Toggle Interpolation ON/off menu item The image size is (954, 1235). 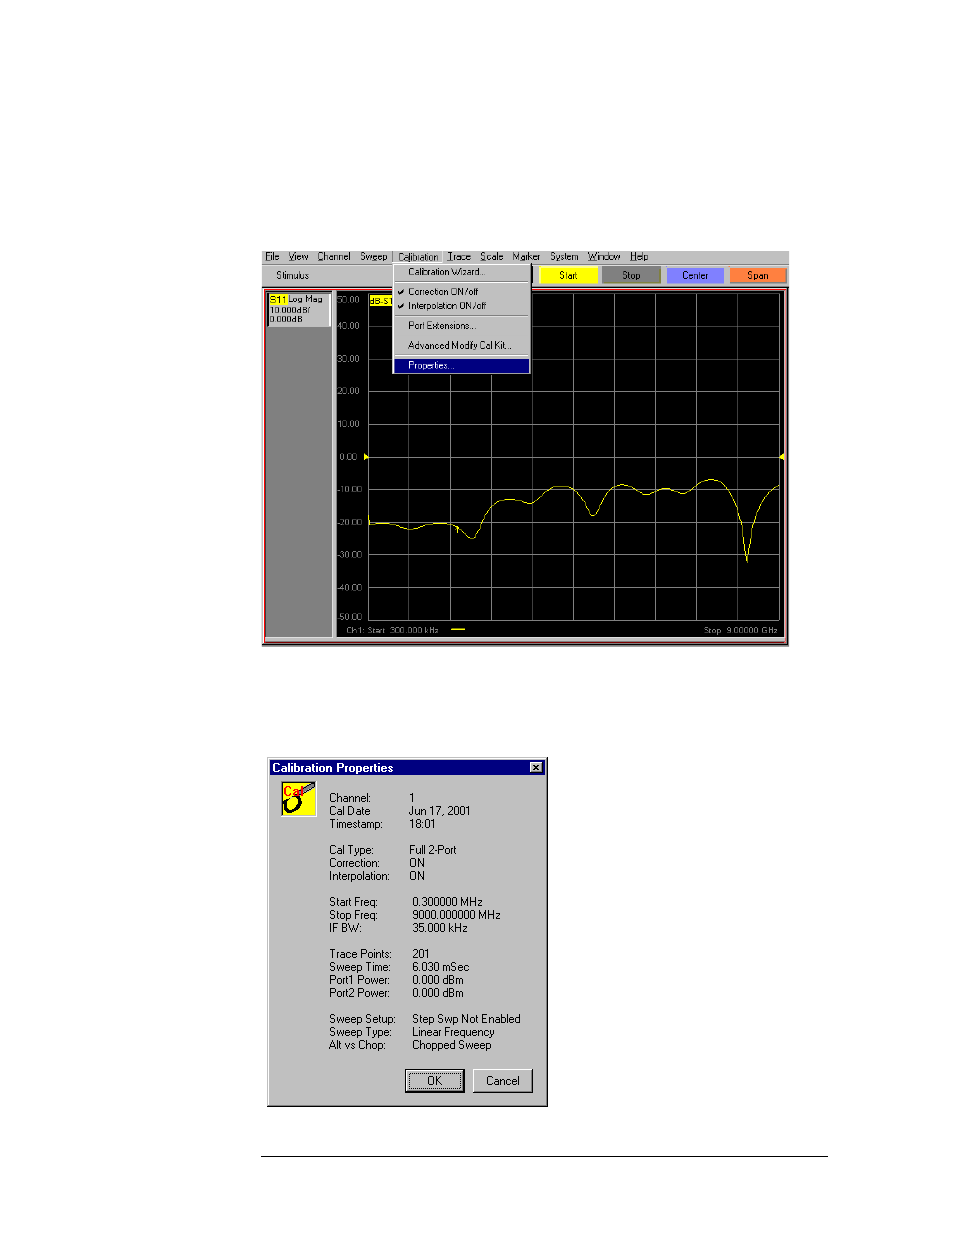pos(461,306)
